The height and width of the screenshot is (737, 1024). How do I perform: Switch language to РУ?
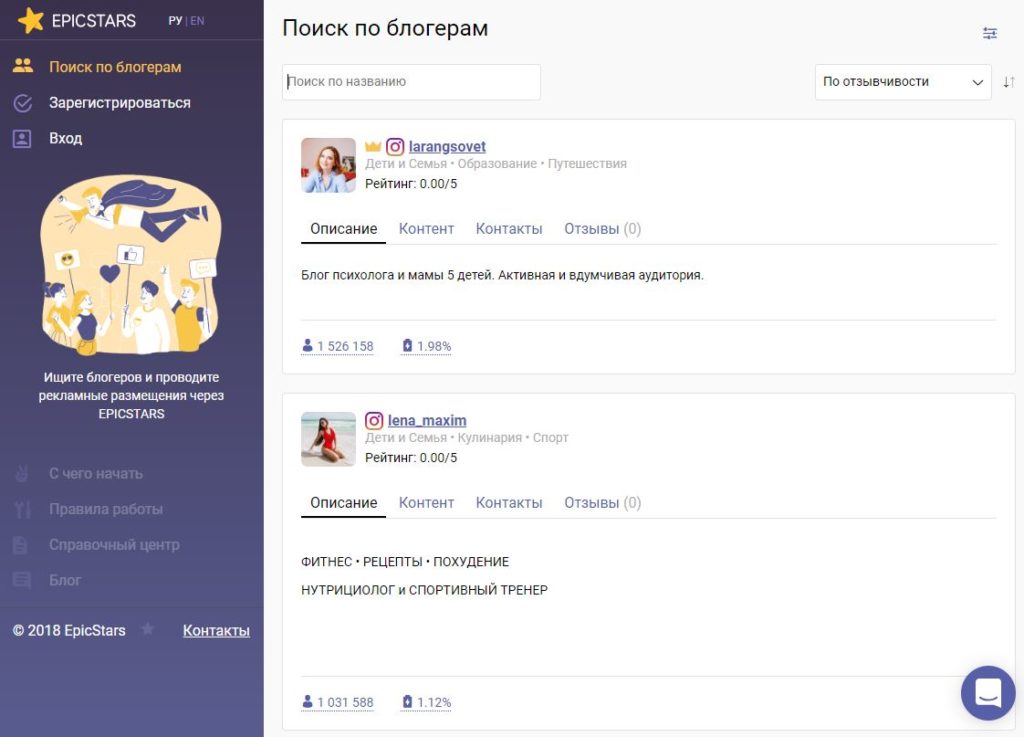click(x=175, y=21)
